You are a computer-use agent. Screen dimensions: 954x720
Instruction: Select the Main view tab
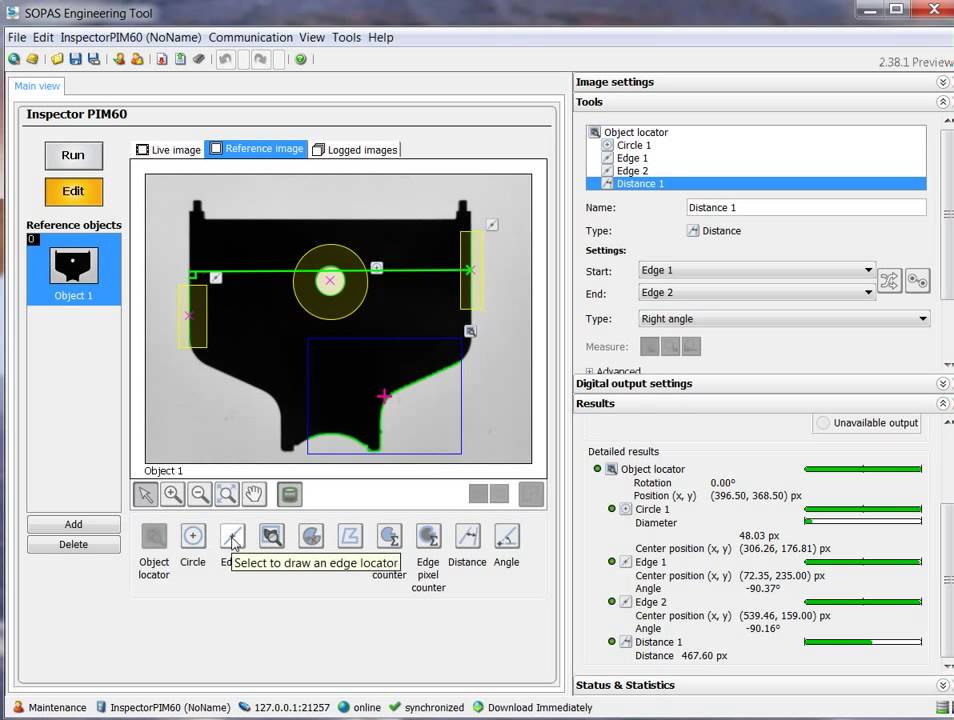click(x=37, y=86)
